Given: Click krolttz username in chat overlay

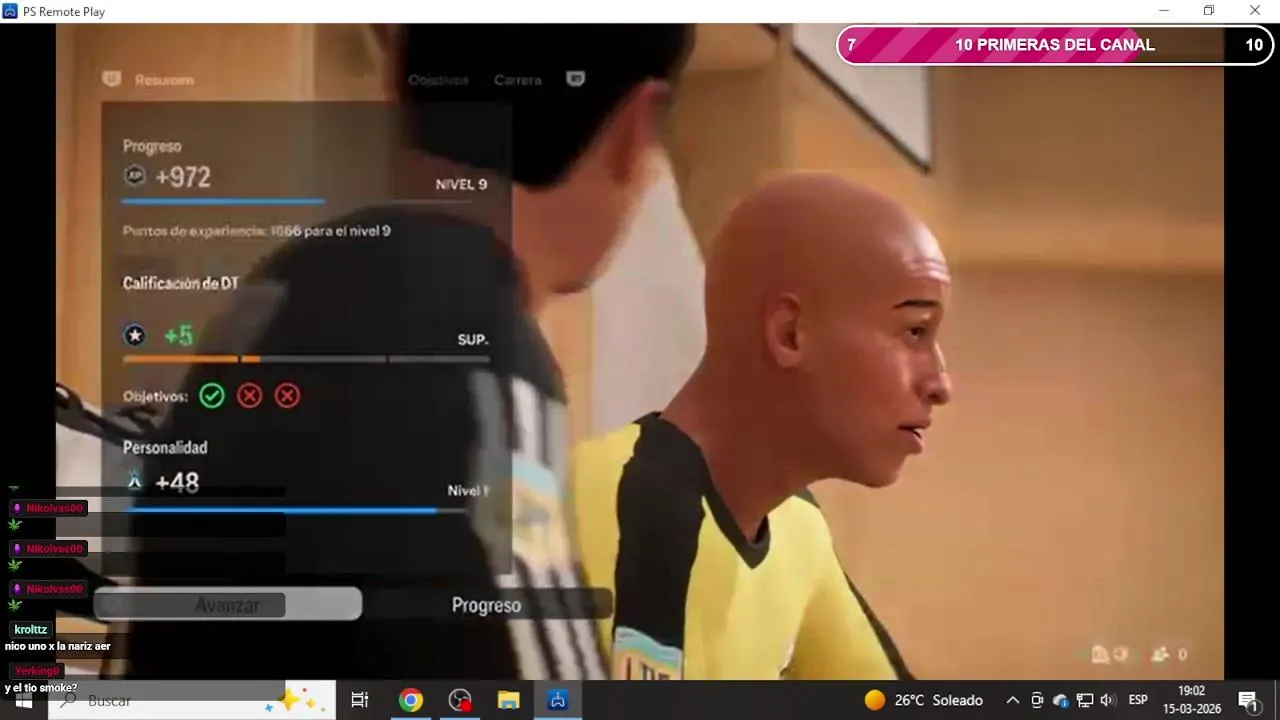Looking at the screenshot, I should coord(31,630).
